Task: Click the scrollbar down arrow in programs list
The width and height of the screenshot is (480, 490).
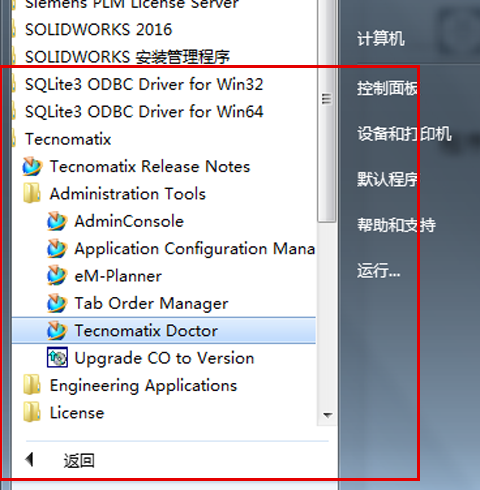Action: click(x=327, y=415)
